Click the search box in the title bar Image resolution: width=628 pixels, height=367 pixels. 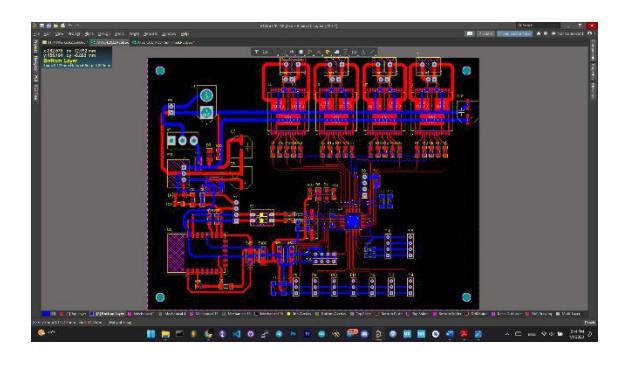click(539, 26)
